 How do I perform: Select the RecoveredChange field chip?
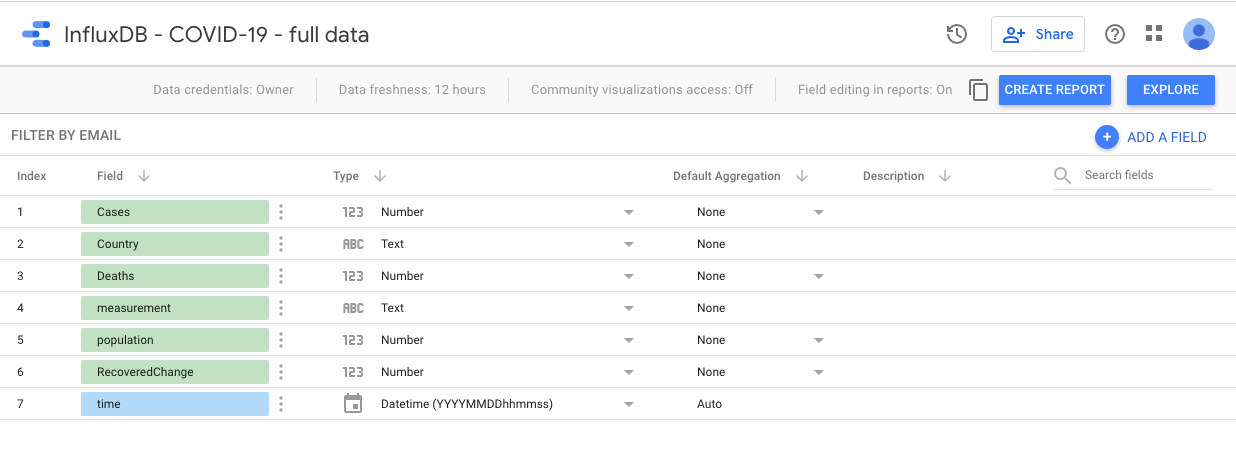[x=175, y=372]
